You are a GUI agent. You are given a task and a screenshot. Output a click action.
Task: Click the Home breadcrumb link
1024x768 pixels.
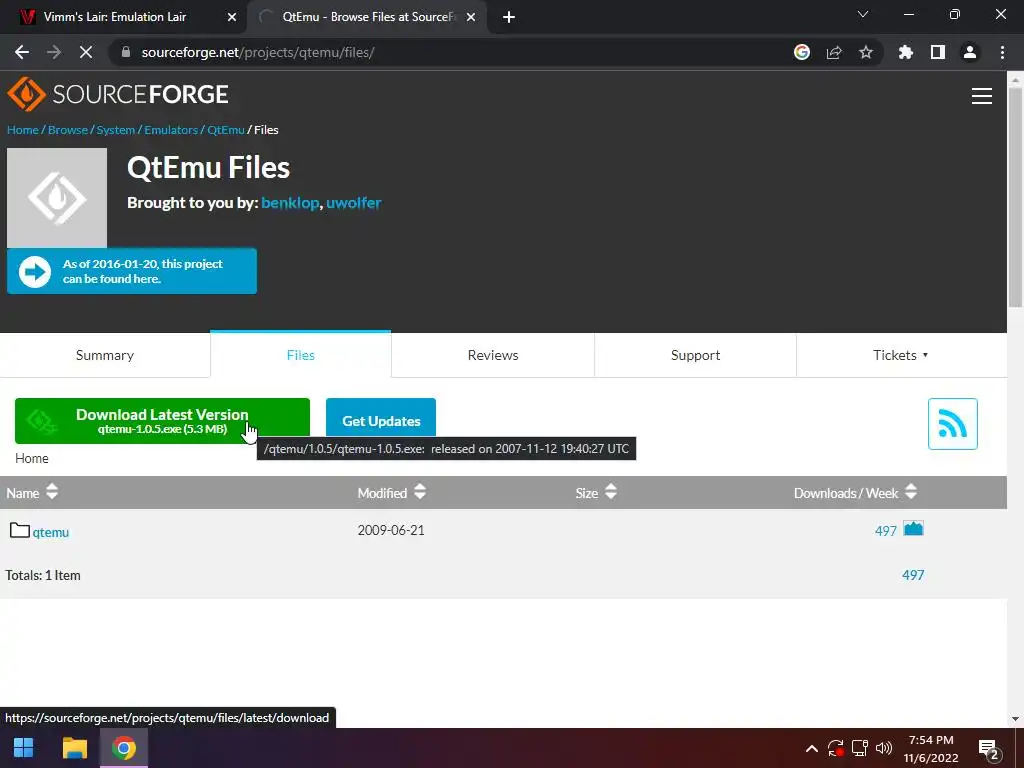pyautogui.click(x=22, y=130)
